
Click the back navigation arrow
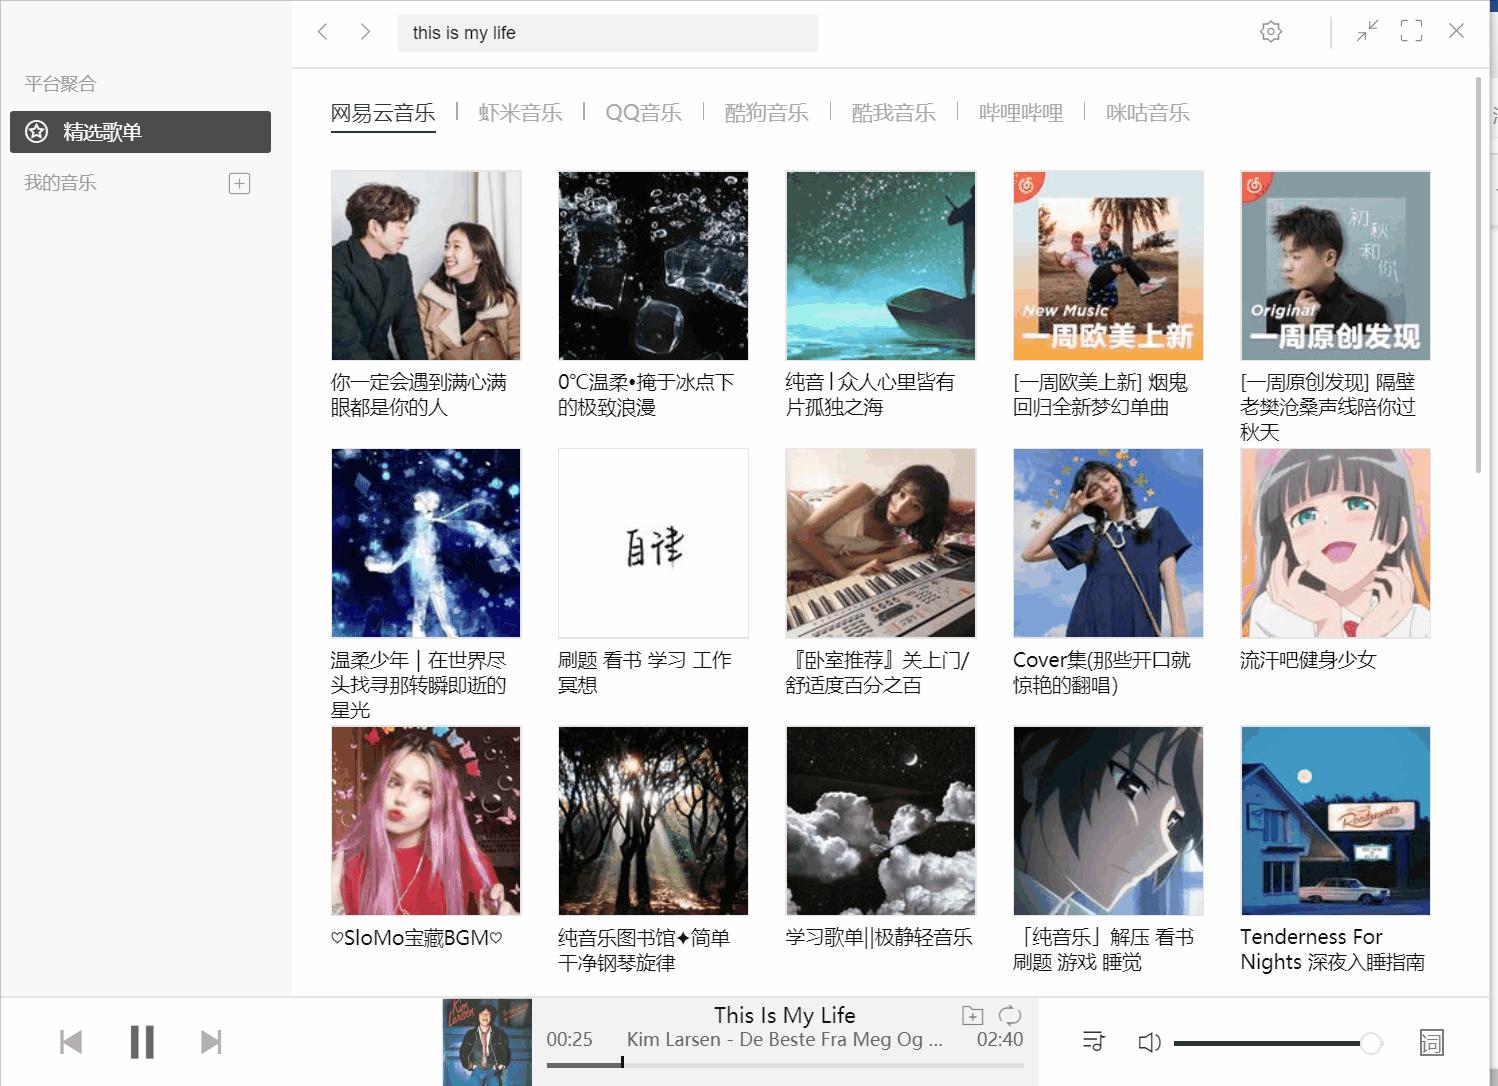322,31
